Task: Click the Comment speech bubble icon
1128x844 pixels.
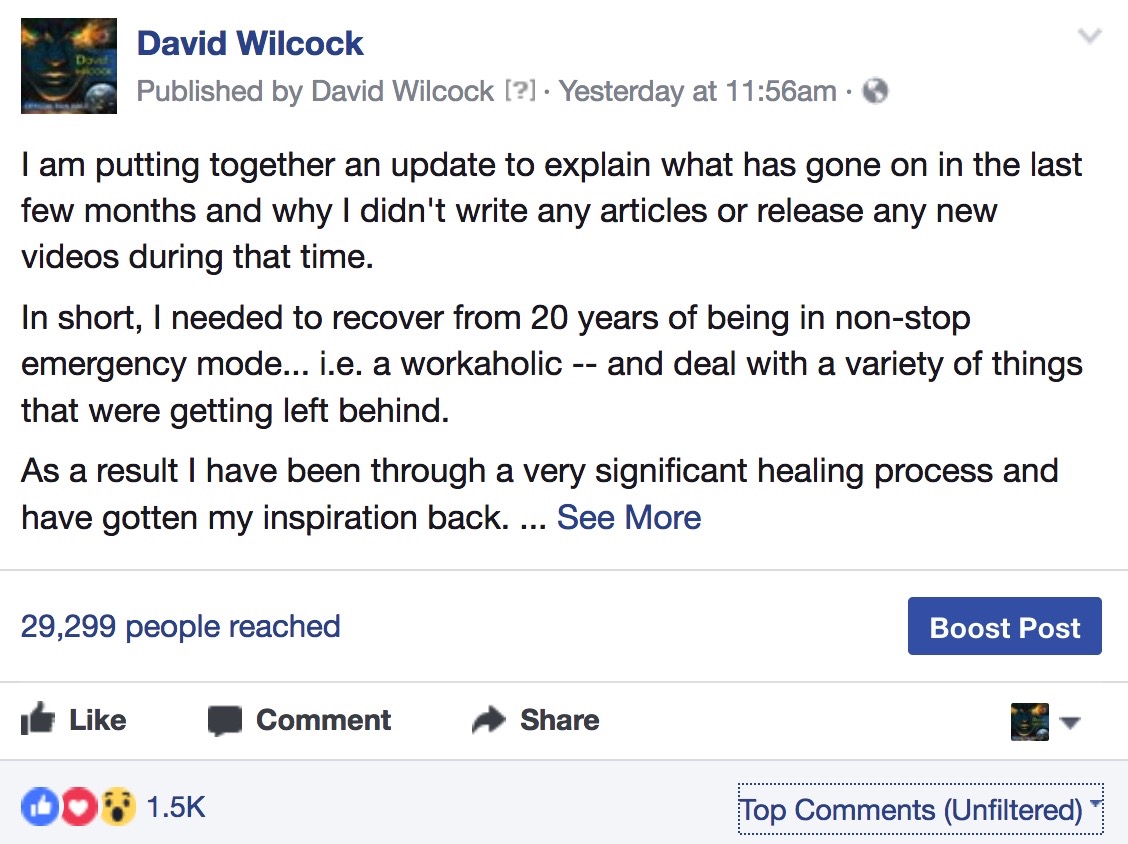Action: (224, 720)
